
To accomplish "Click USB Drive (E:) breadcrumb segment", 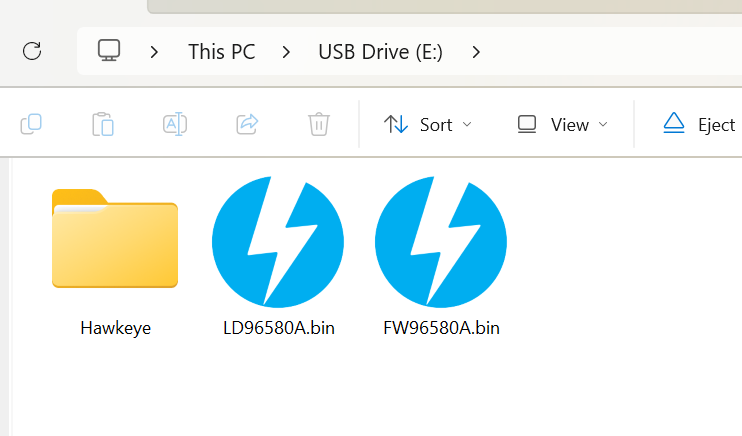I will click(x=380, y=51).
